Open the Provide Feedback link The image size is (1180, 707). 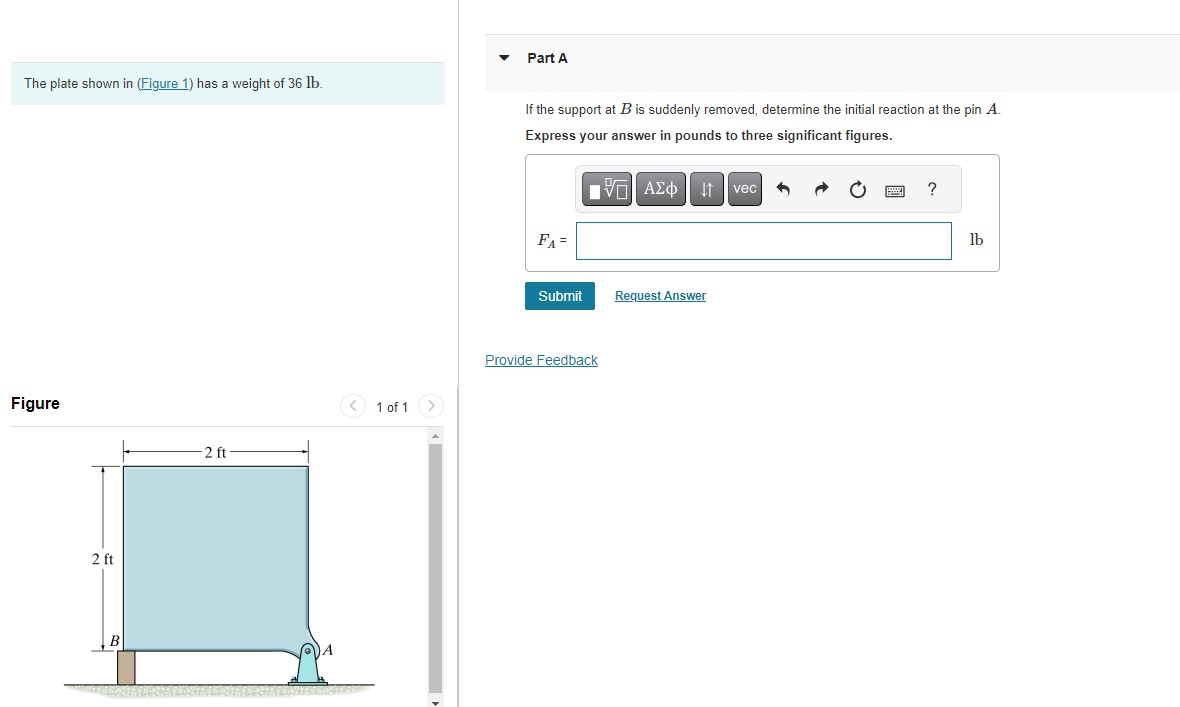pyautogui.click(x=541, y=360)
